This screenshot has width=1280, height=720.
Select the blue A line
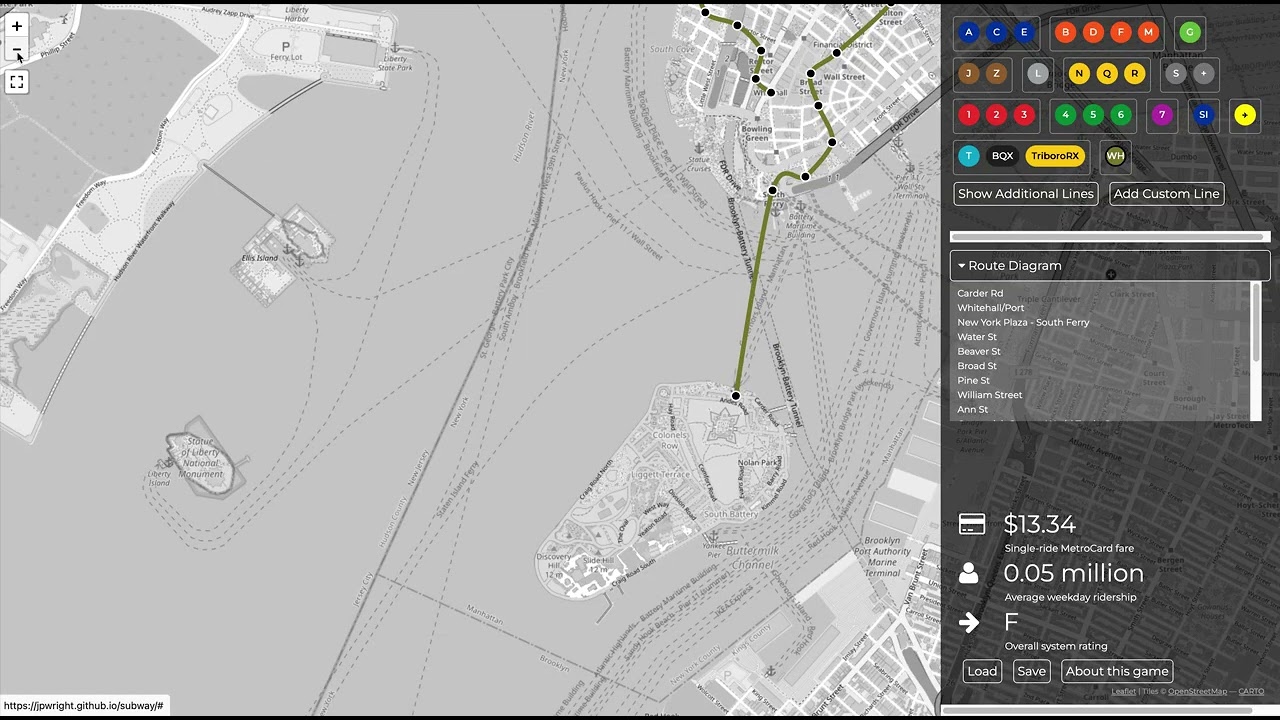pyautogui.click(x=968, y=32)
